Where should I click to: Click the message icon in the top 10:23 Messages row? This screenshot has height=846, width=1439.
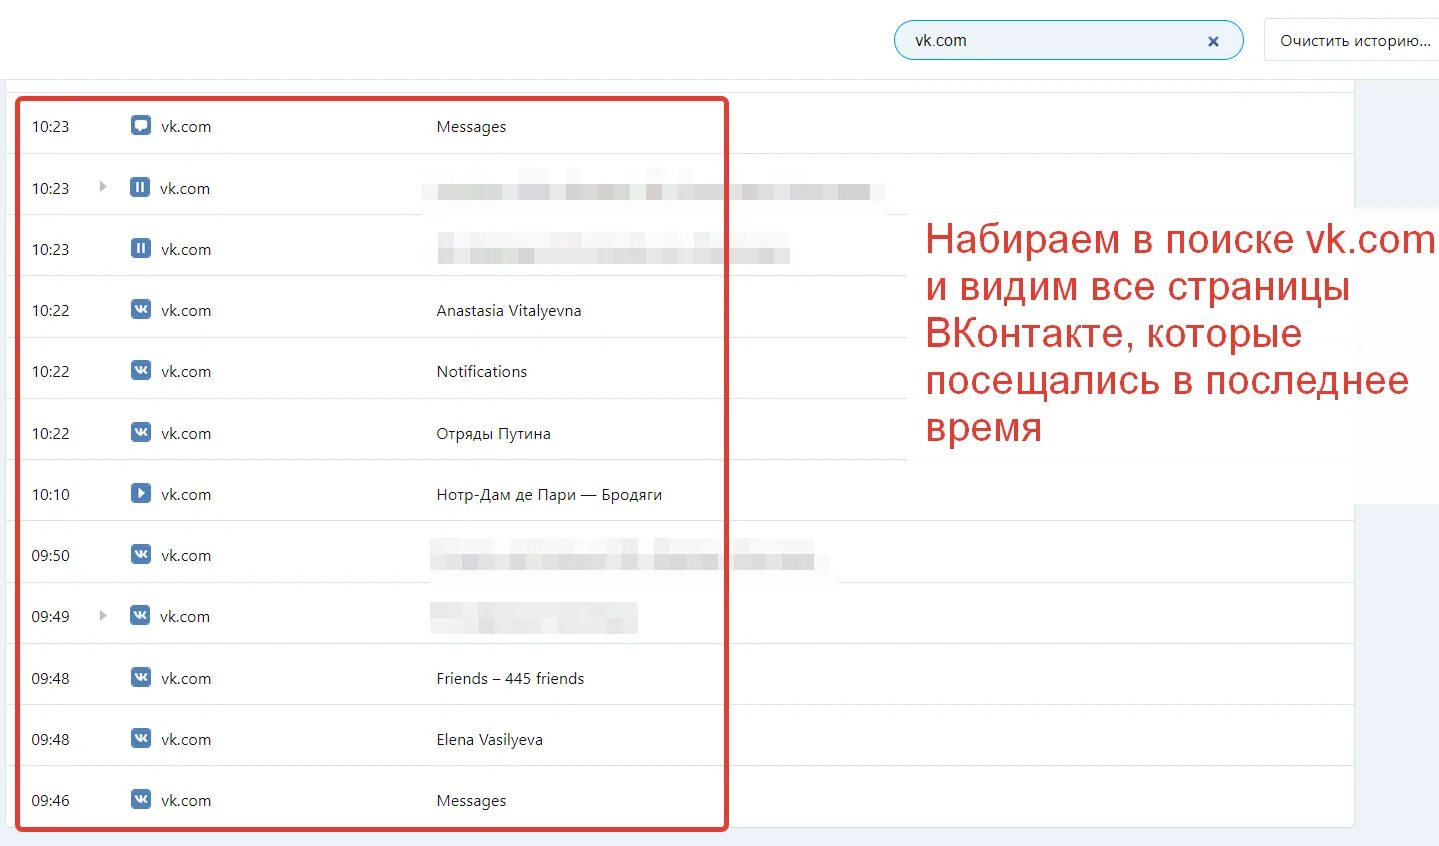coord(141,126)
